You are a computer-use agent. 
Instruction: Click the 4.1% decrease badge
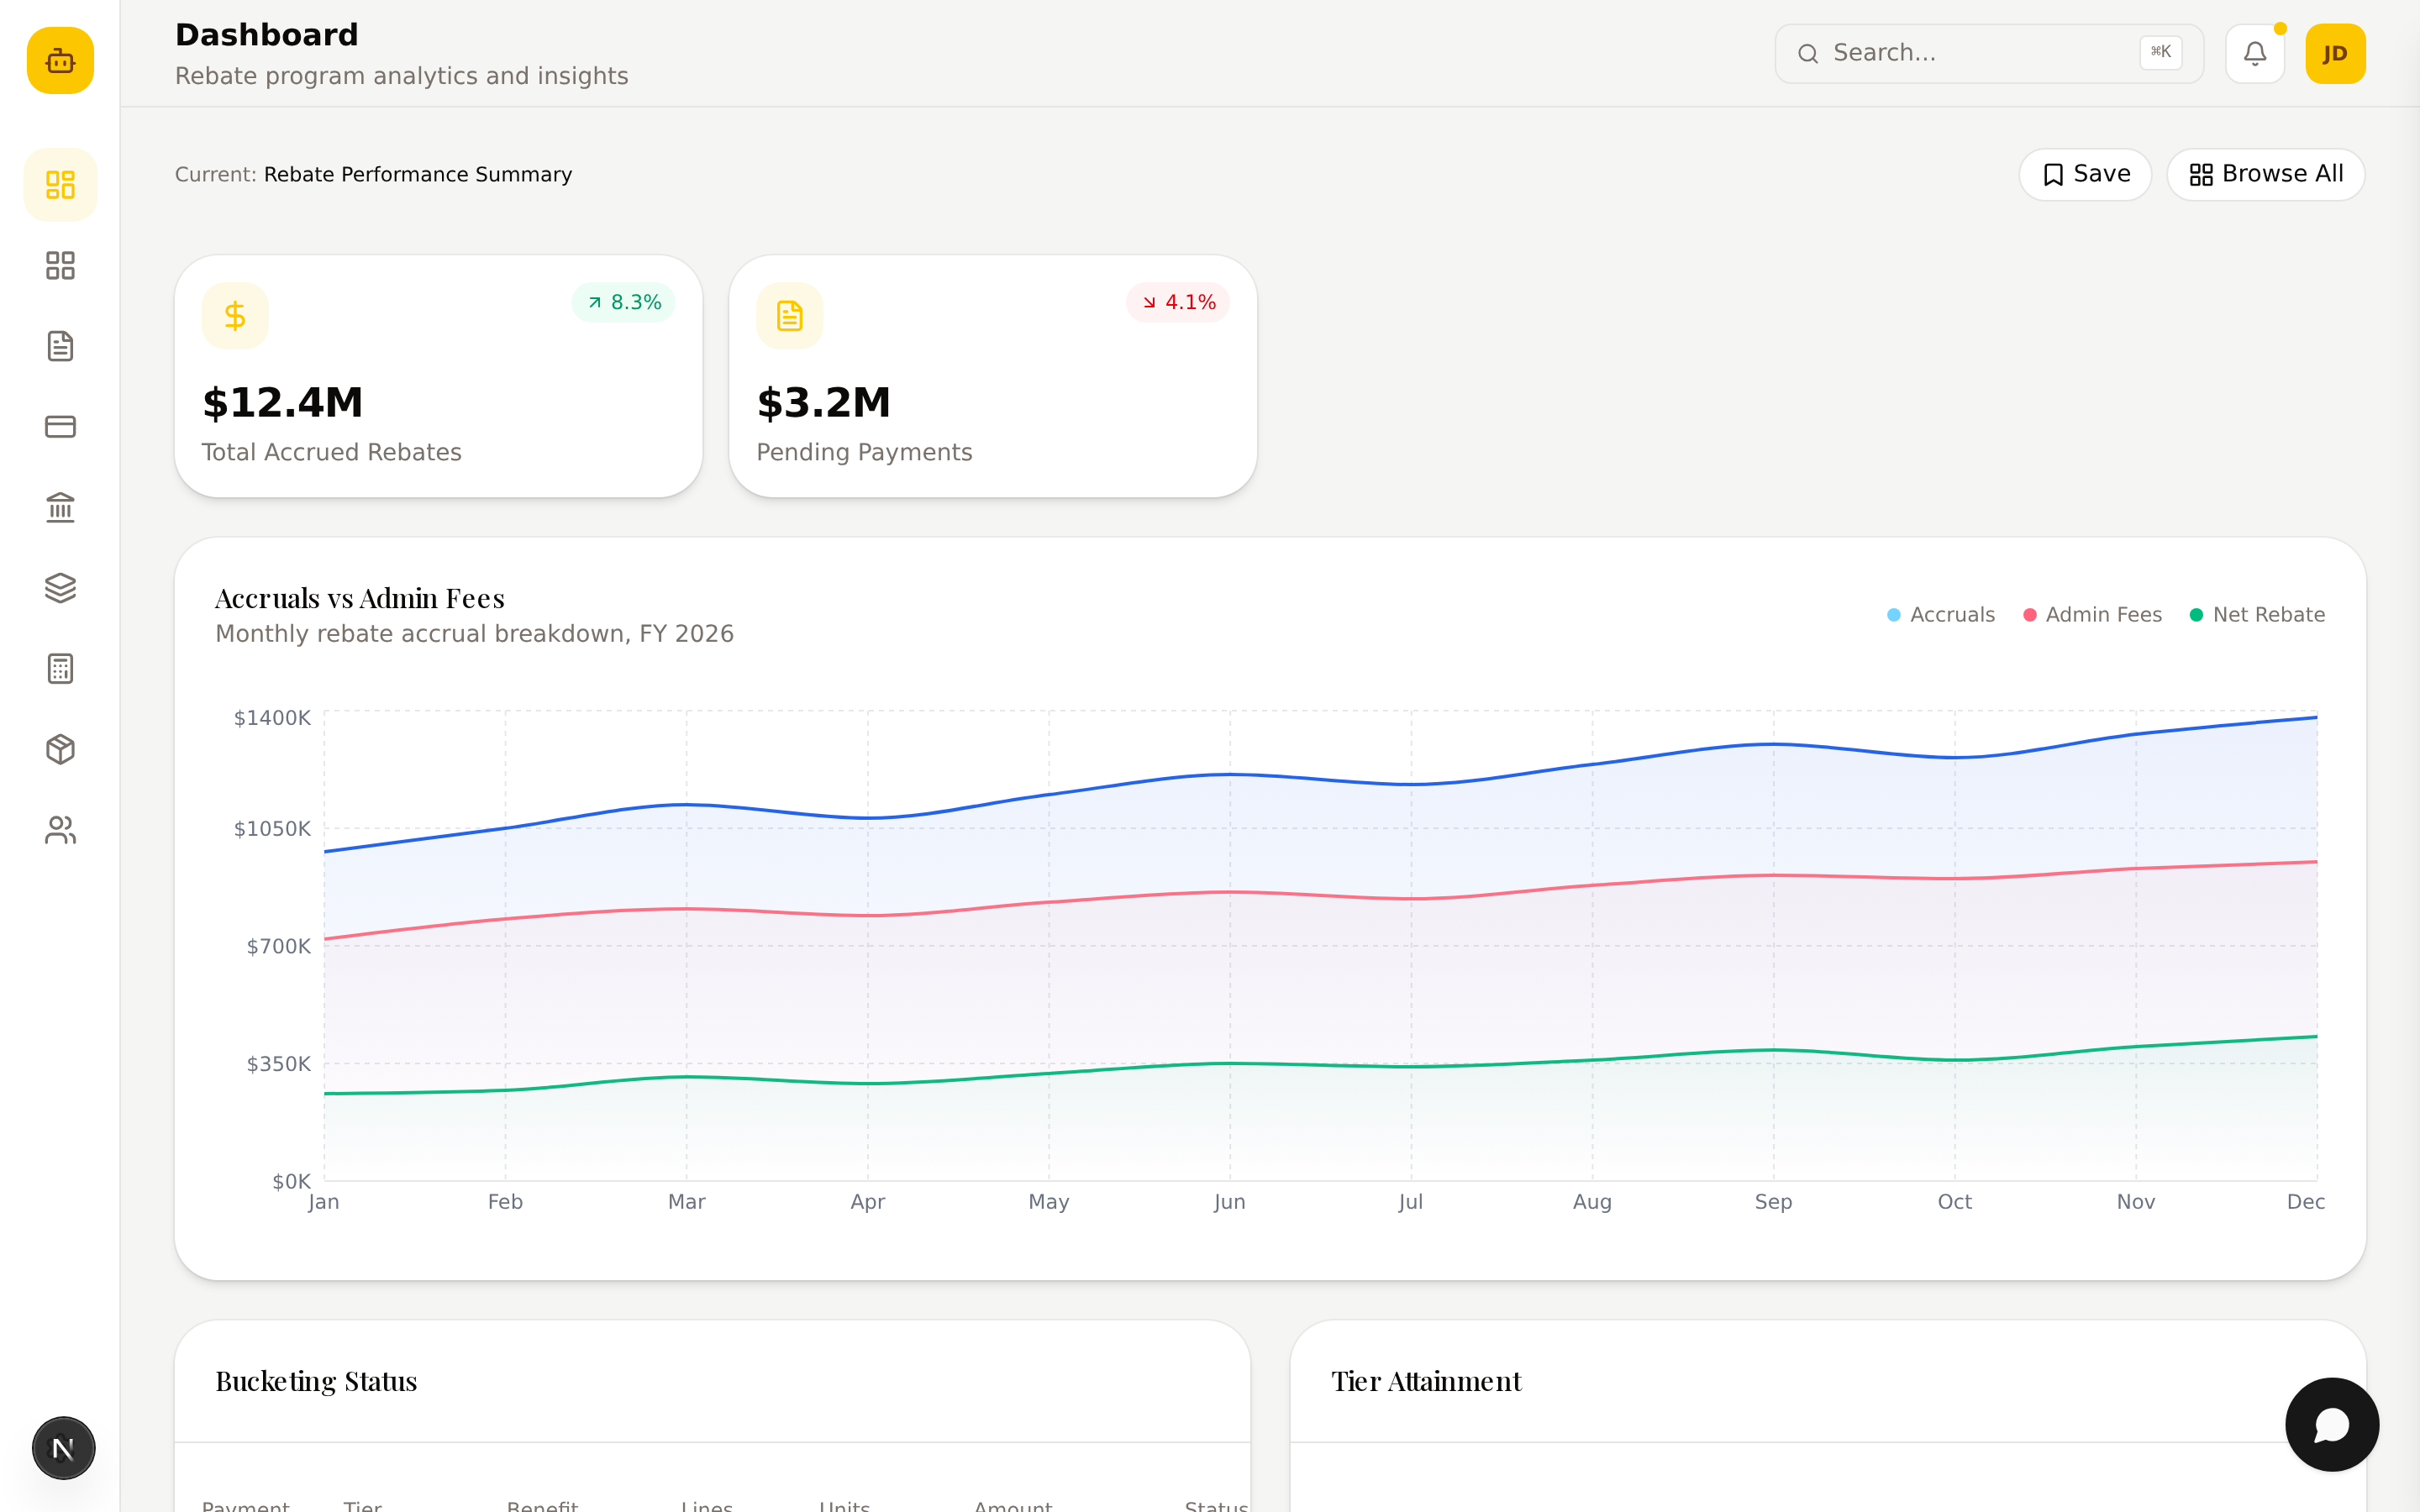(1178, 302)
